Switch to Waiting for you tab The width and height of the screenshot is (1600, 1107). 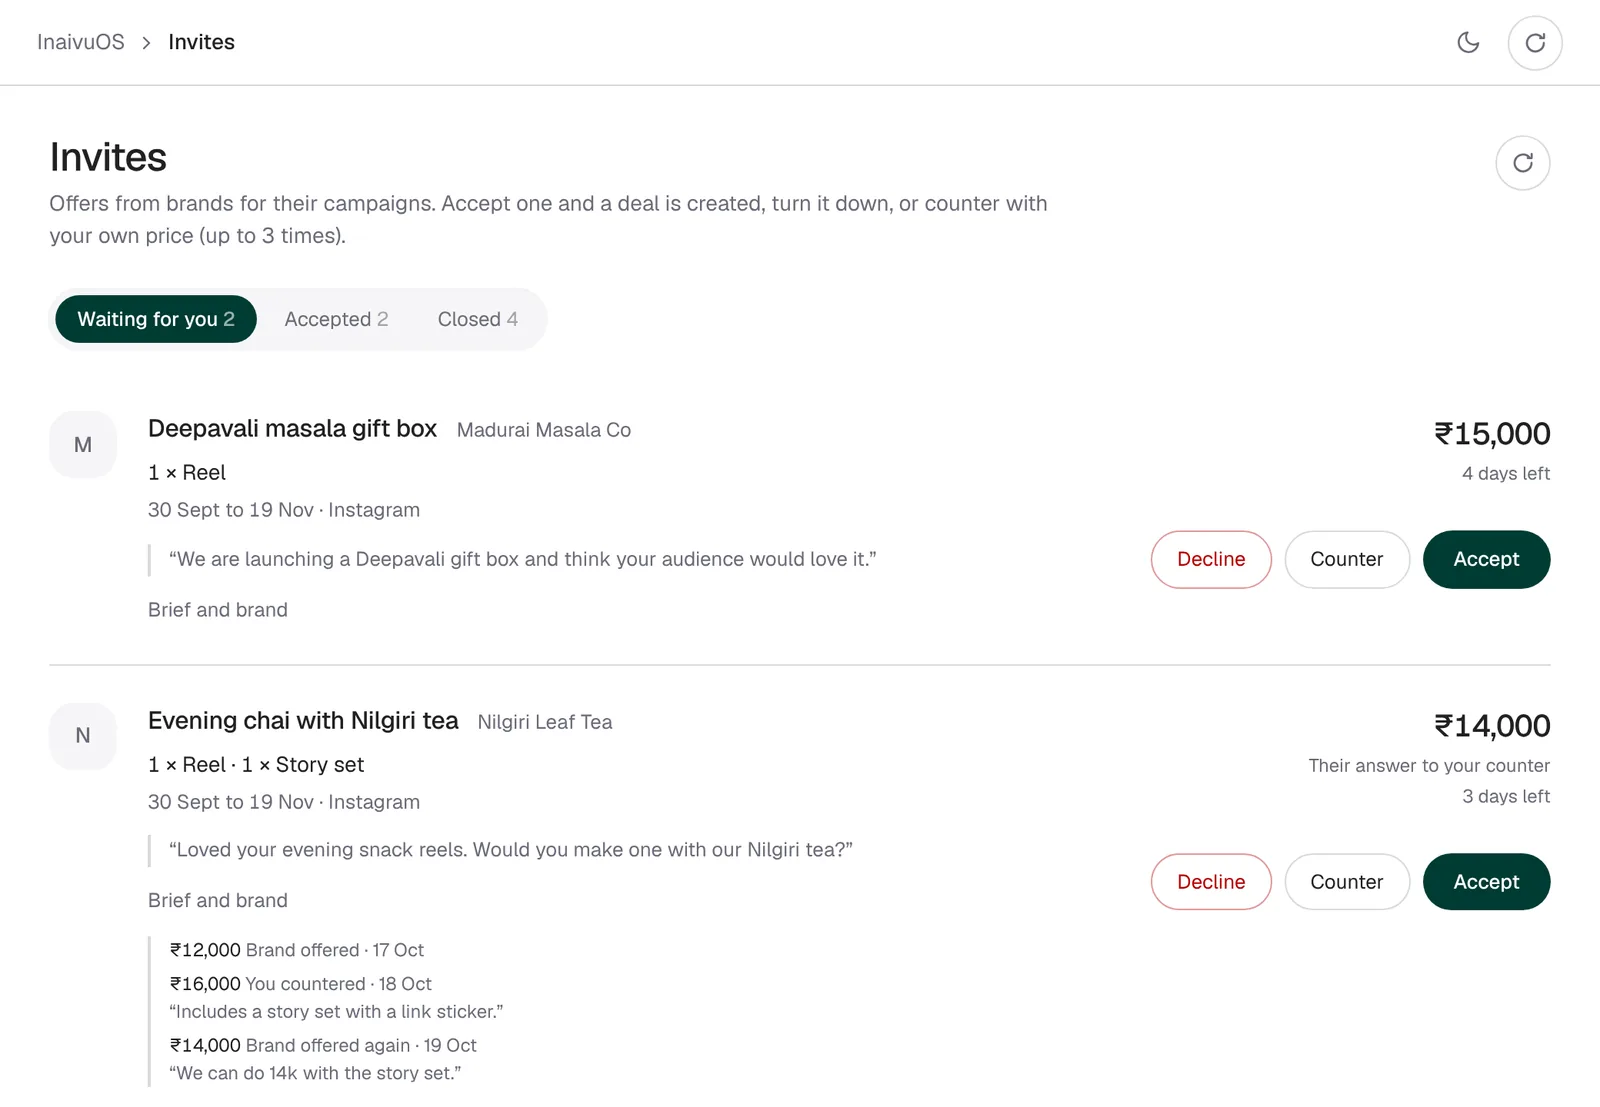pos(156,319)
